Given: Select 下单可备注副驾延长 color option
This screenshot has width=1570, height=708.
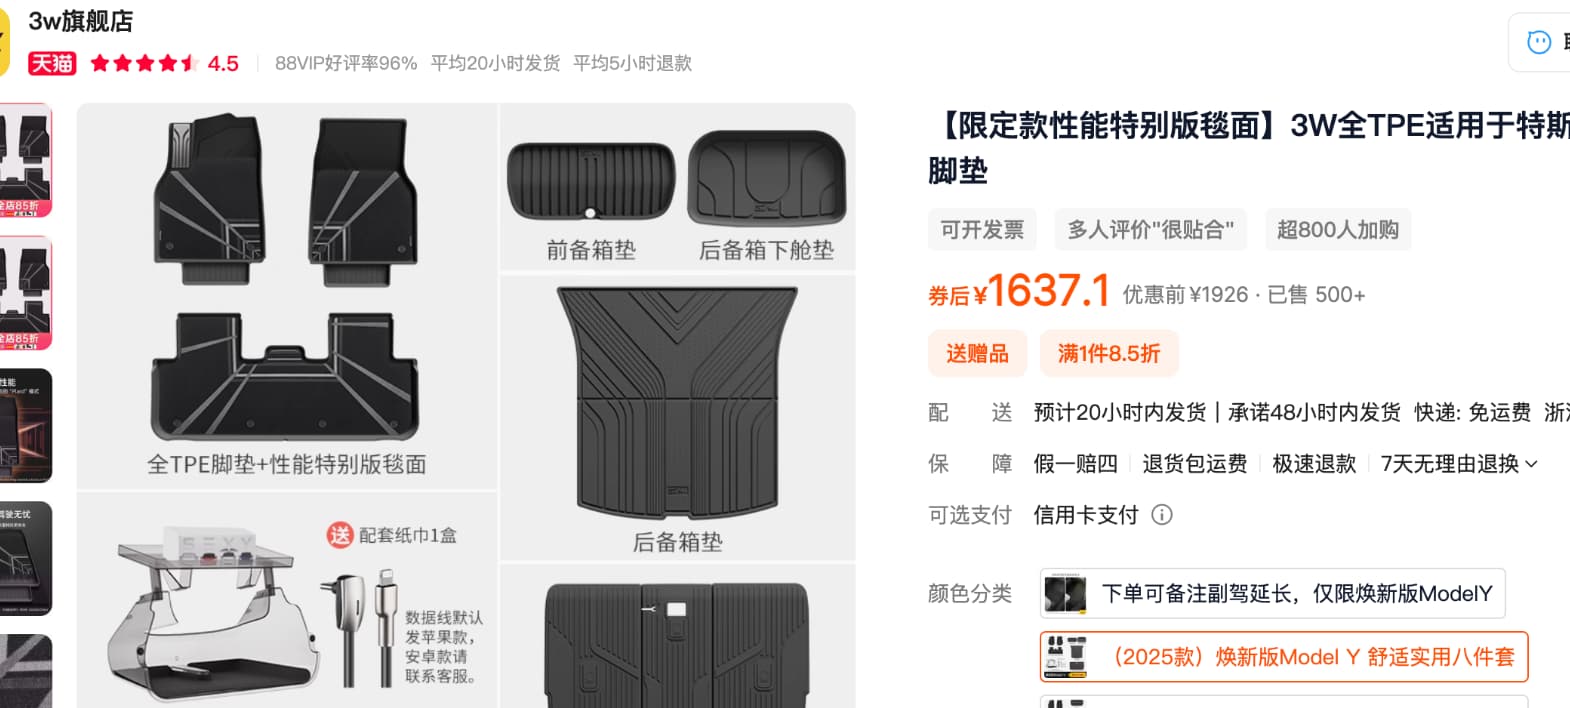Looking at the screenshot, I should pyautogui.click(x=1273, y=594).
